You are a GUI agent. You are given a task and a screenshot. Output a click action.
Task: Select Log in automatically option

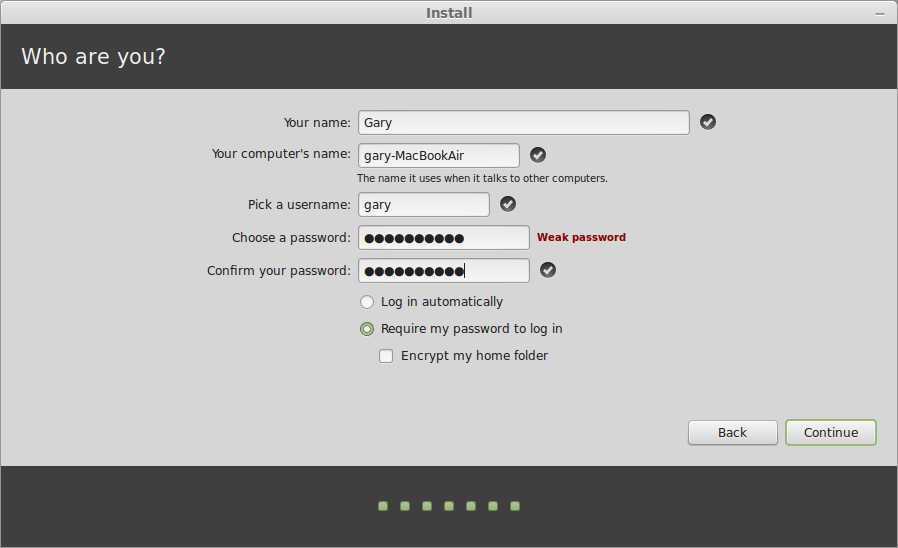tap(367, 302)
